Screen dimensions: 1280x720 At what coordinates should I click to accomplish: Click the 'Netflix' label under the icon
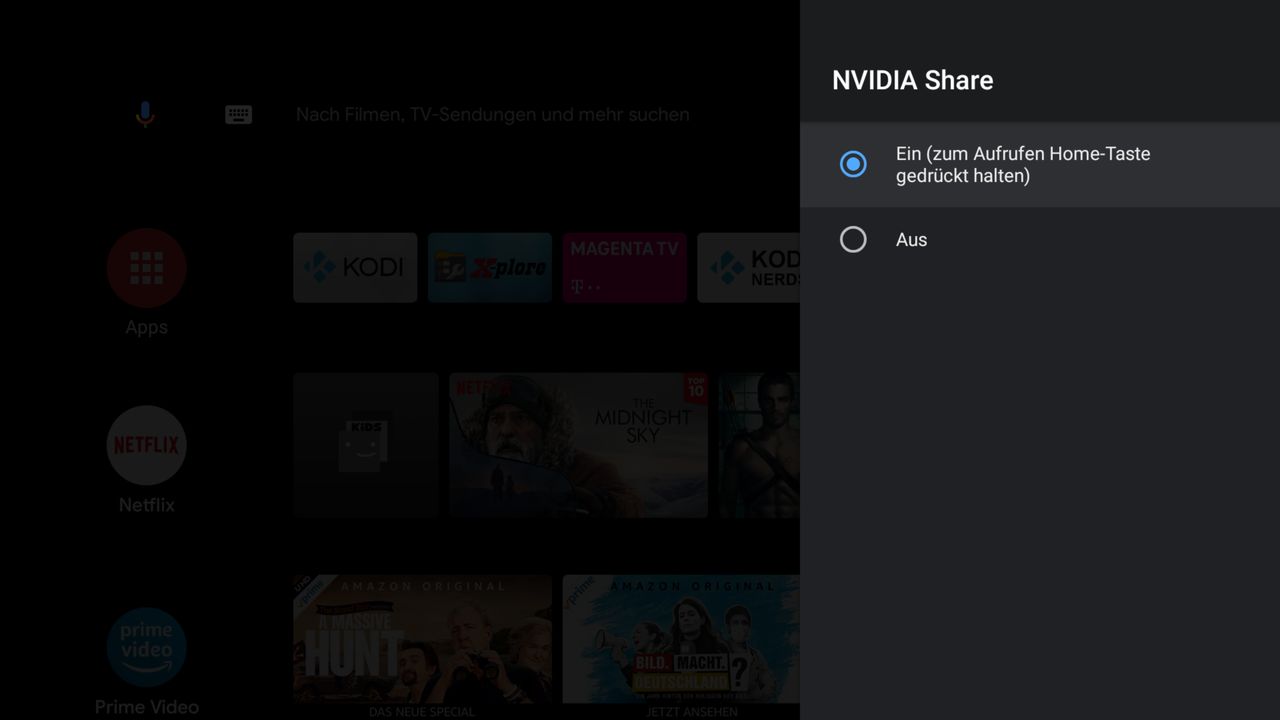146,505
